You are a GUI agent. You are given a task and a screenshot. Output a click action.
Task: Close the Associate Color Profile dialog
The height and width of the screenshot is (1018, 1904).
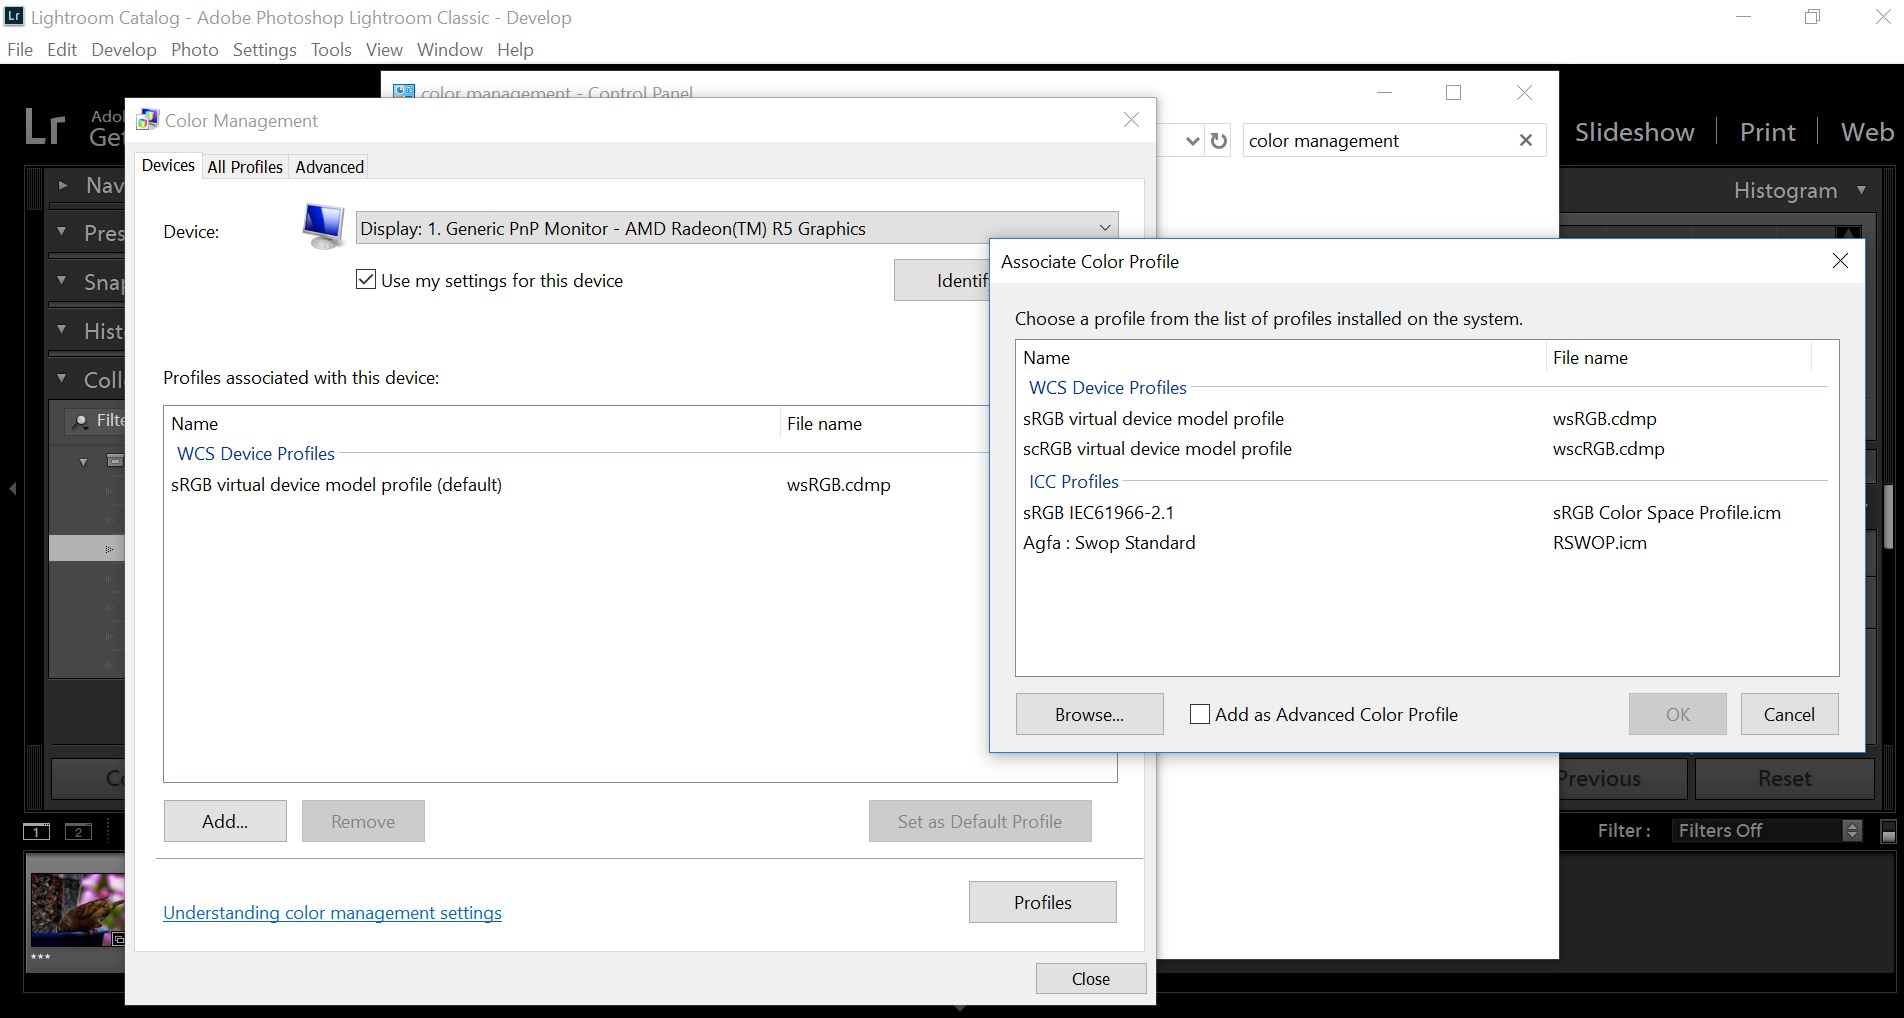[1840, 261]
